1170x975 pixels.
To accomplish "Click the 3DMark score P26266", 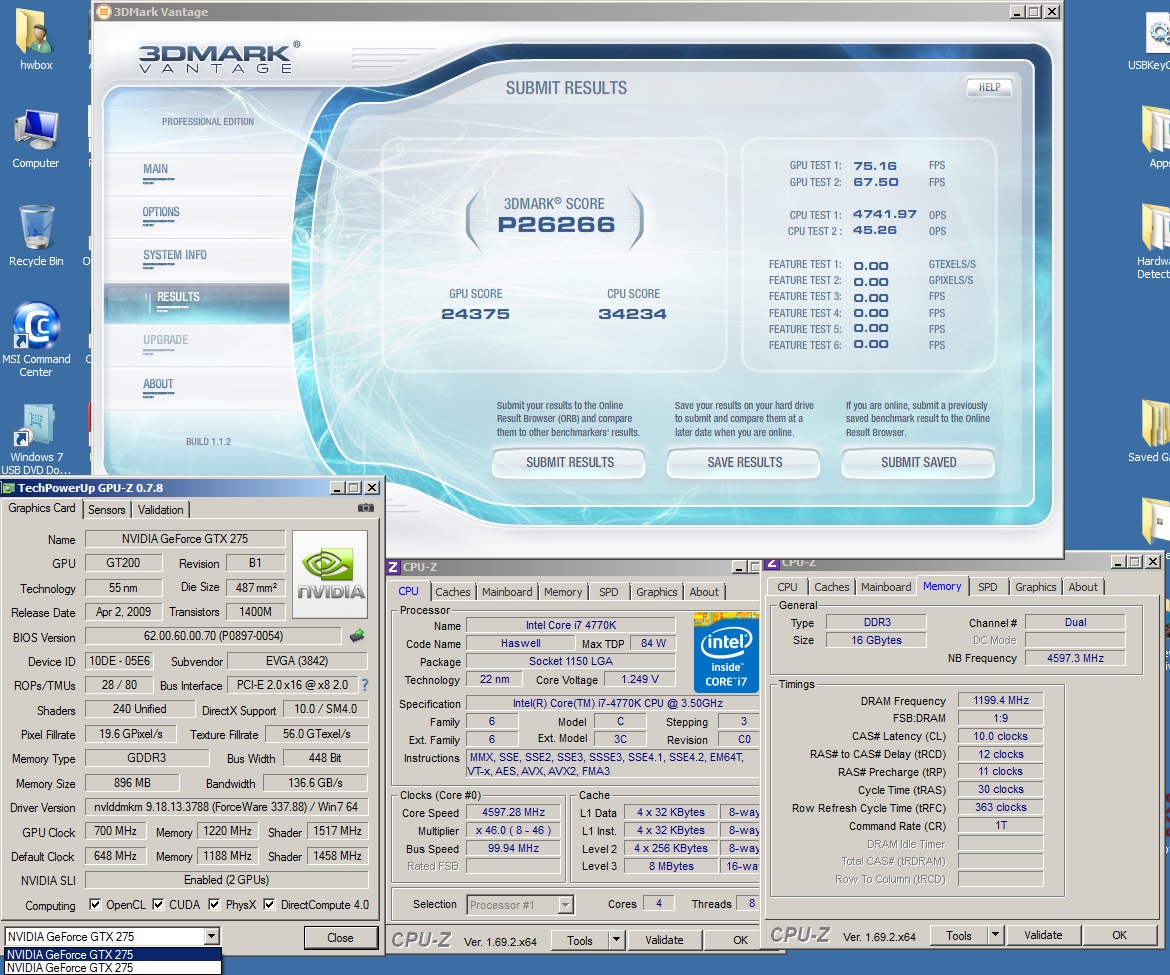I will pos(556,225).
